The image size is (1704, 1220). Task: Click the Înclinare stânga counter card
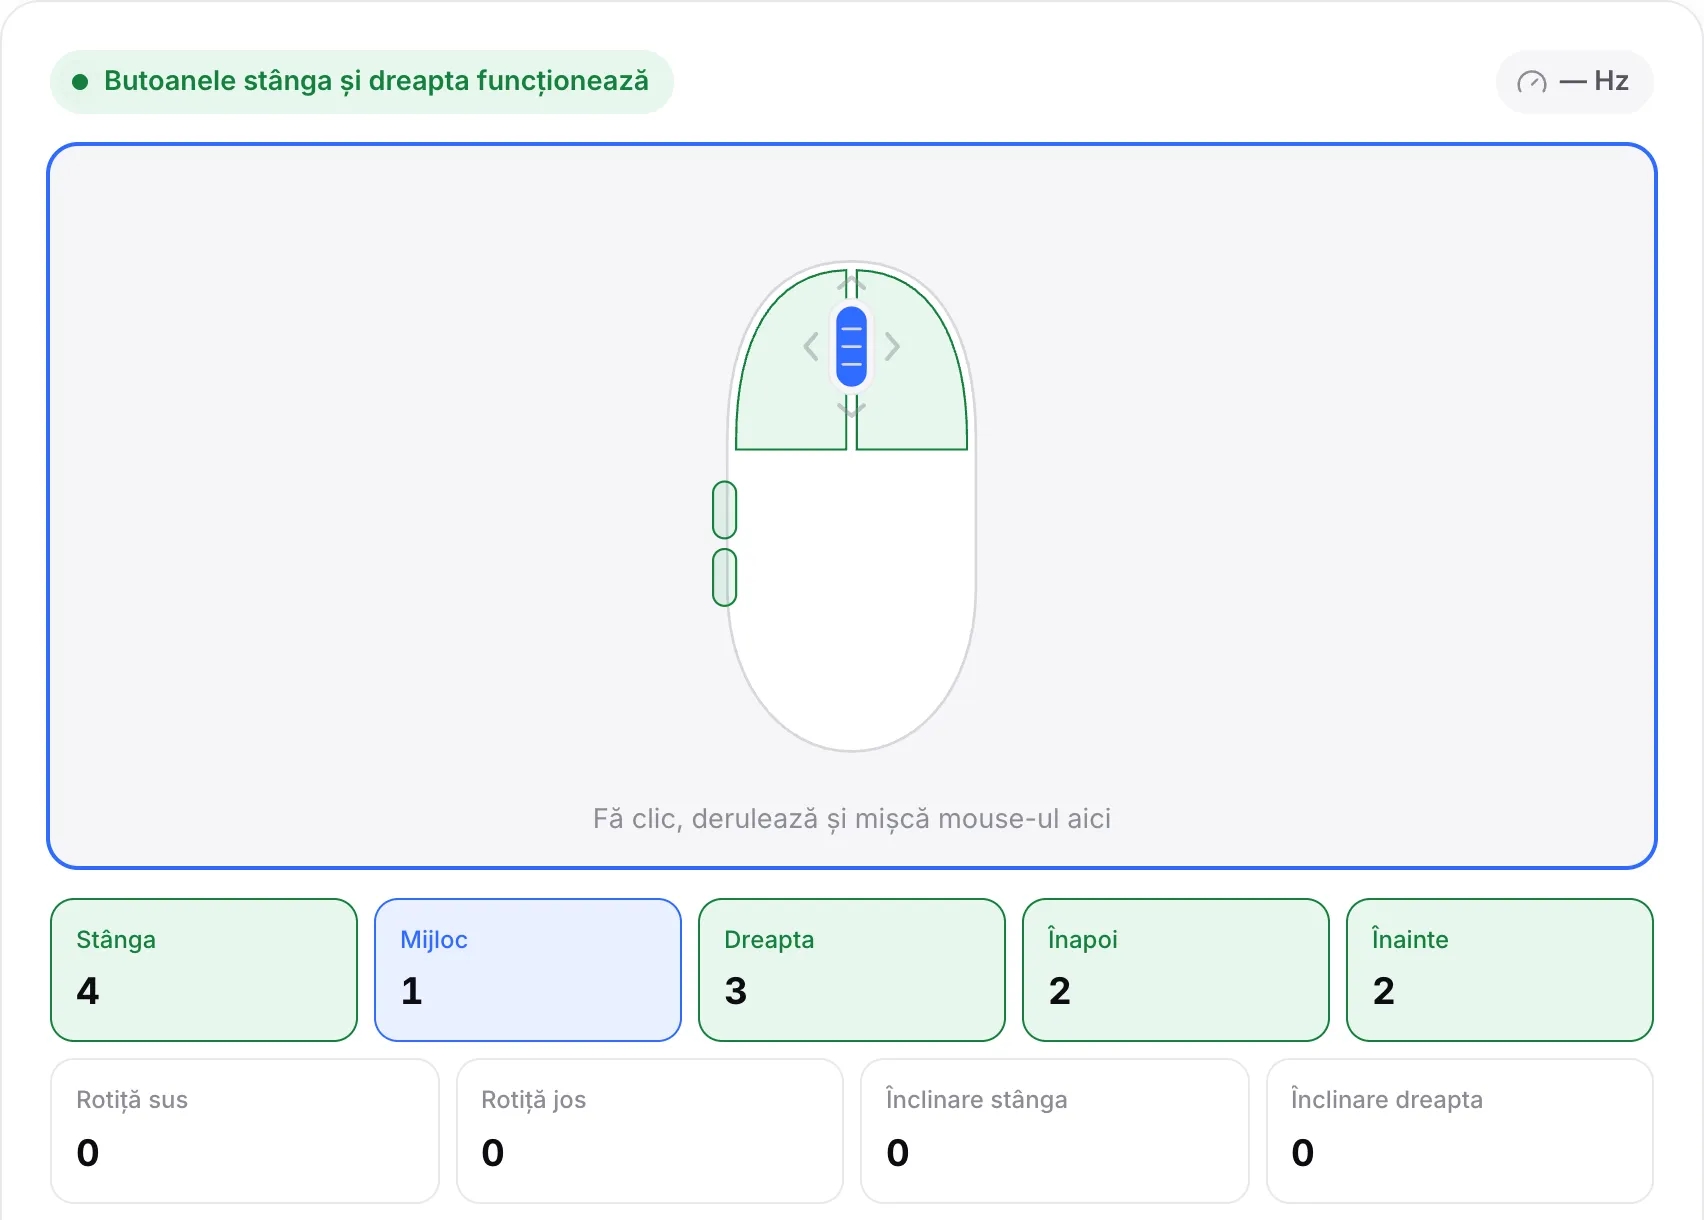click(x=1055, y=1131)
